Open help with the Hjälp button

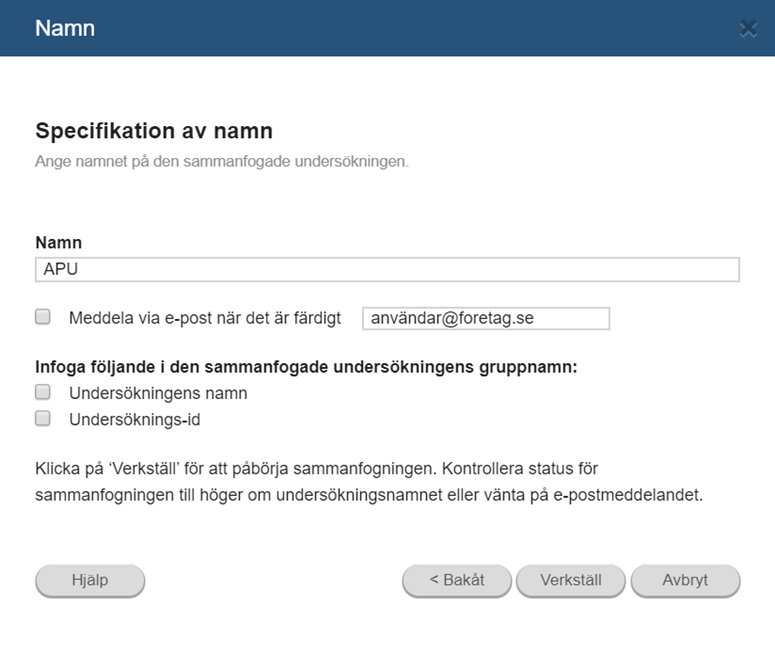pyautogui.click(x=90, y=580)
